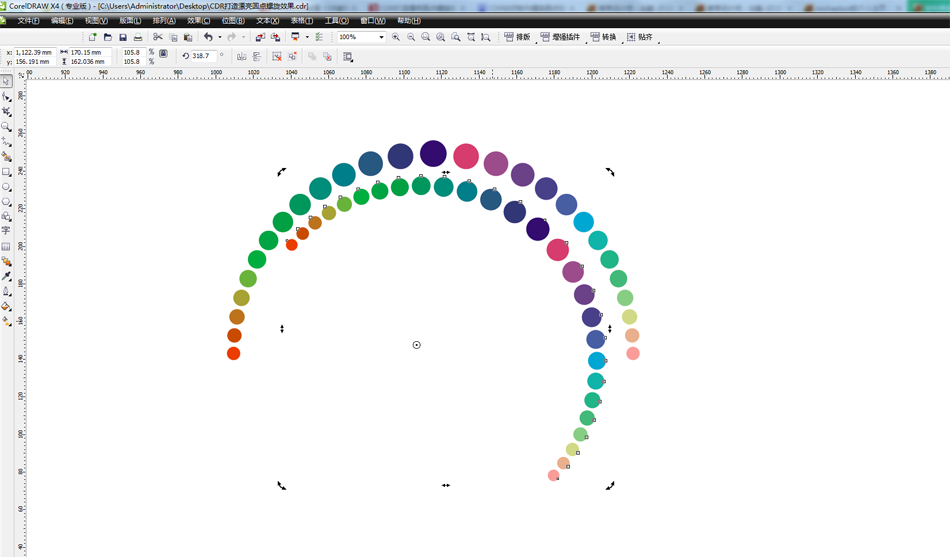Select the Text tool
The height and width of the screenshot is (557, 950).
(6, 231)
